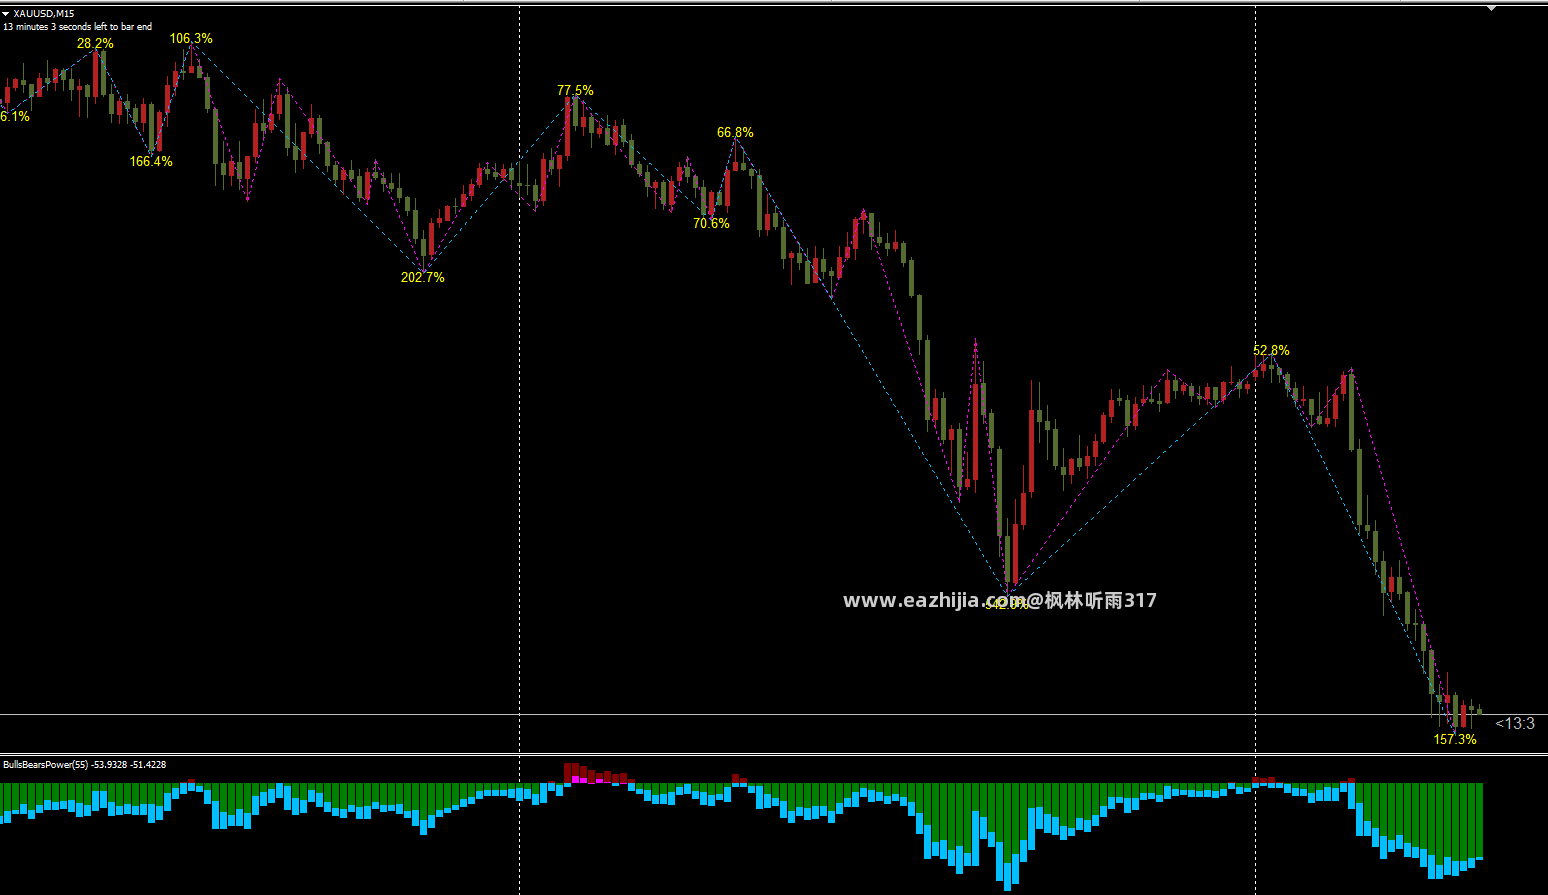Select the 70.6% swing low label
Image resolution: width=1548 pixels, height=895 pixels.
[x=711, y=223]
